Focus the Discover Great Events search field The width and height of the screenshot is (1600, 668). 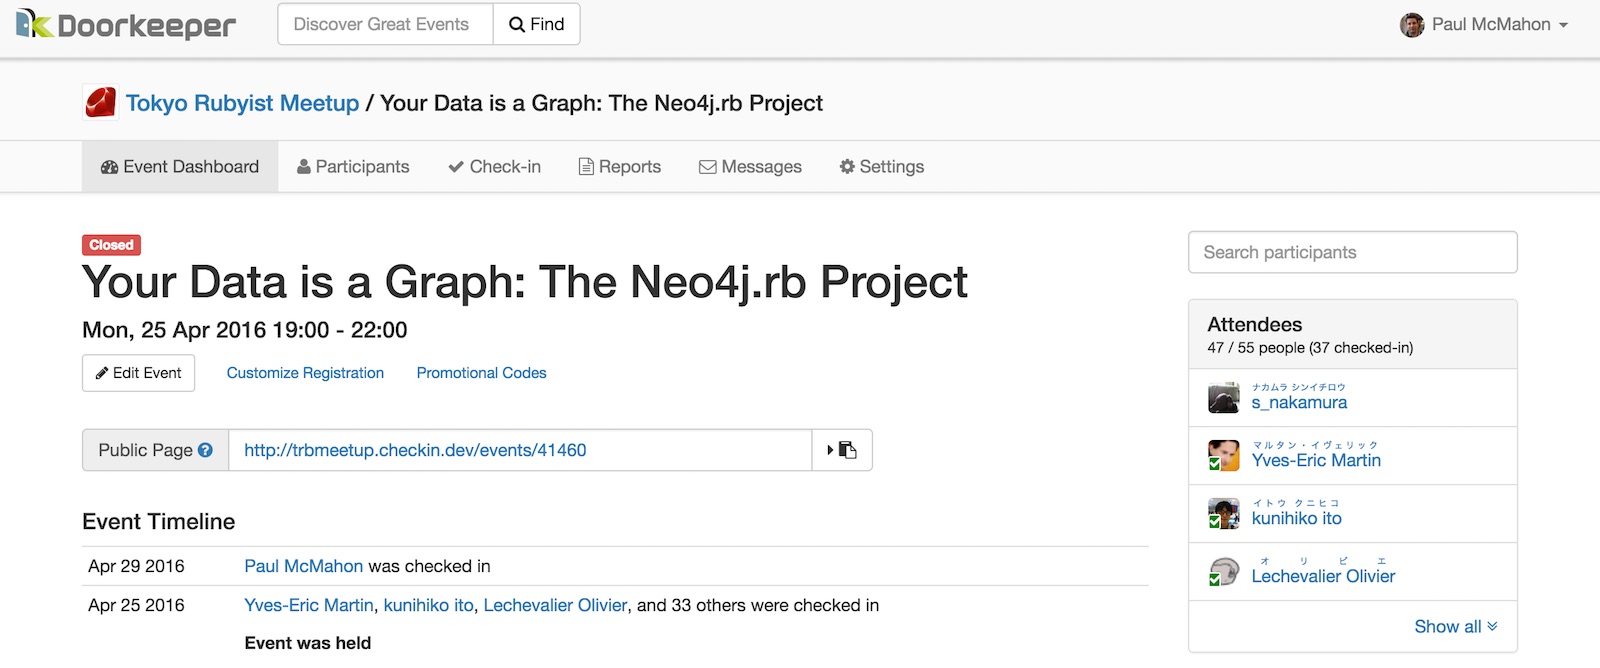[x=385, y=24]
